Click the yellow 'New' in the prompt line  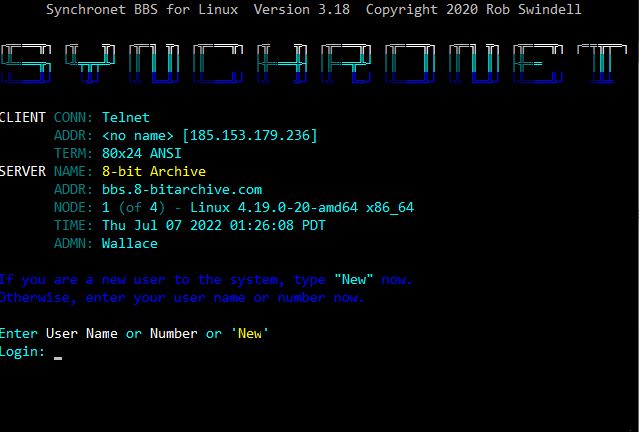click(250, 333)
